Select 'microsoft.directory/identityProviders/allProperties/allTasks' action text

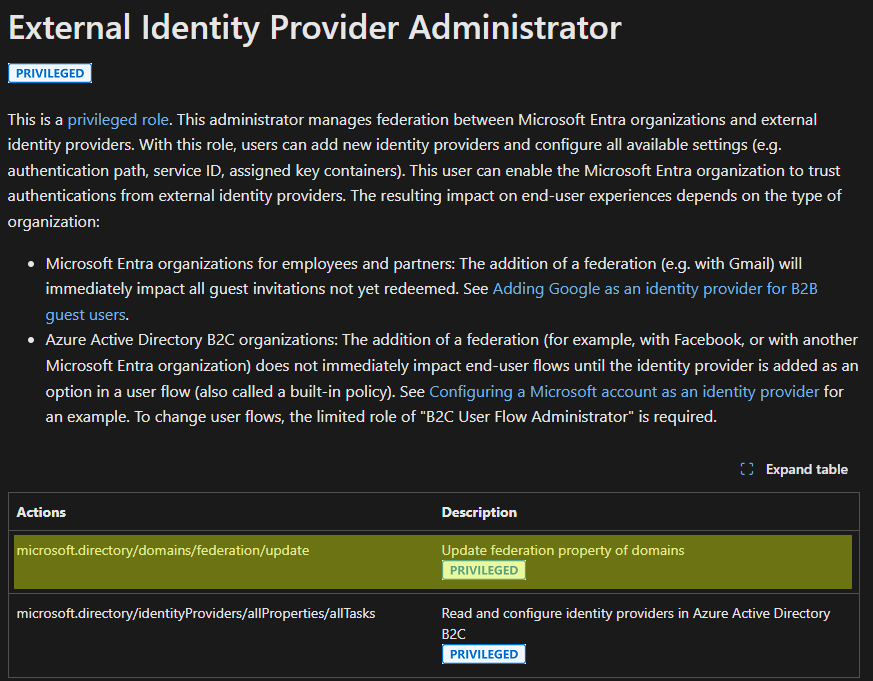pos(196,614)
